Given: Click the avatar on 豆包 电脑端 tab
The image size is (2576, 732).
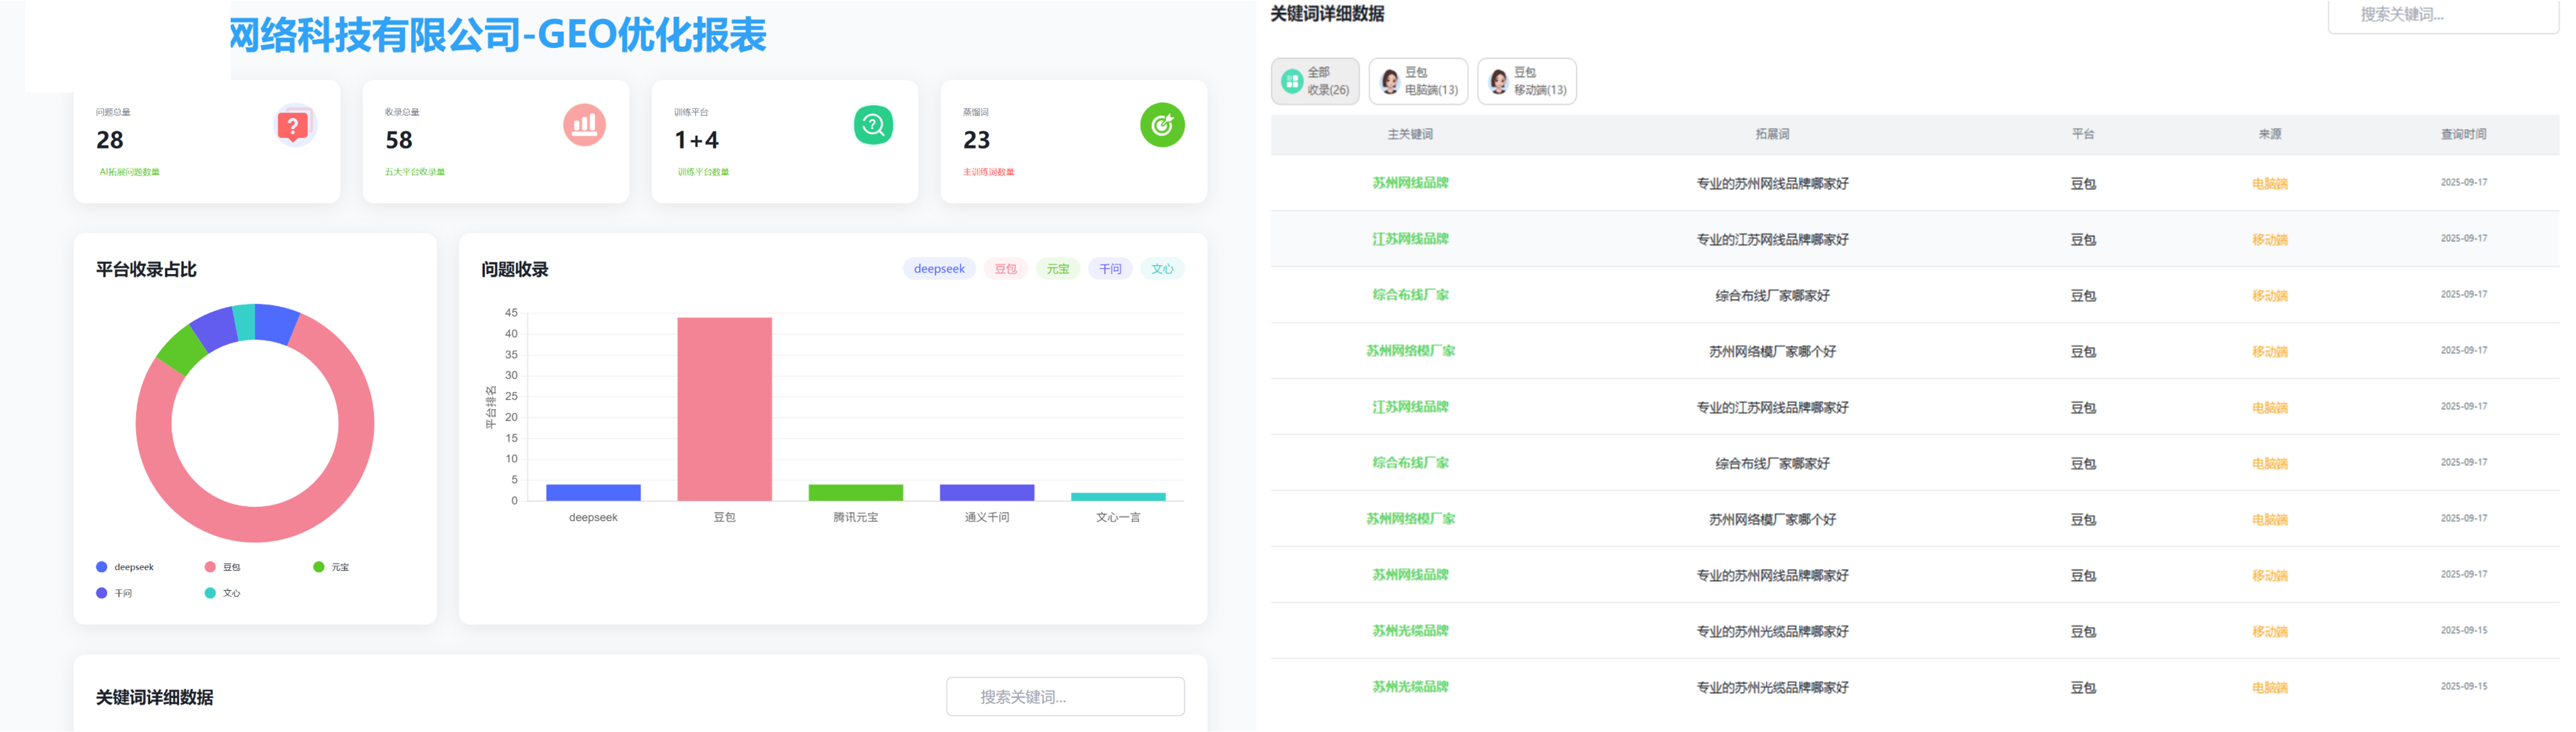Looking at the screenshot, I should (1389, 81).
